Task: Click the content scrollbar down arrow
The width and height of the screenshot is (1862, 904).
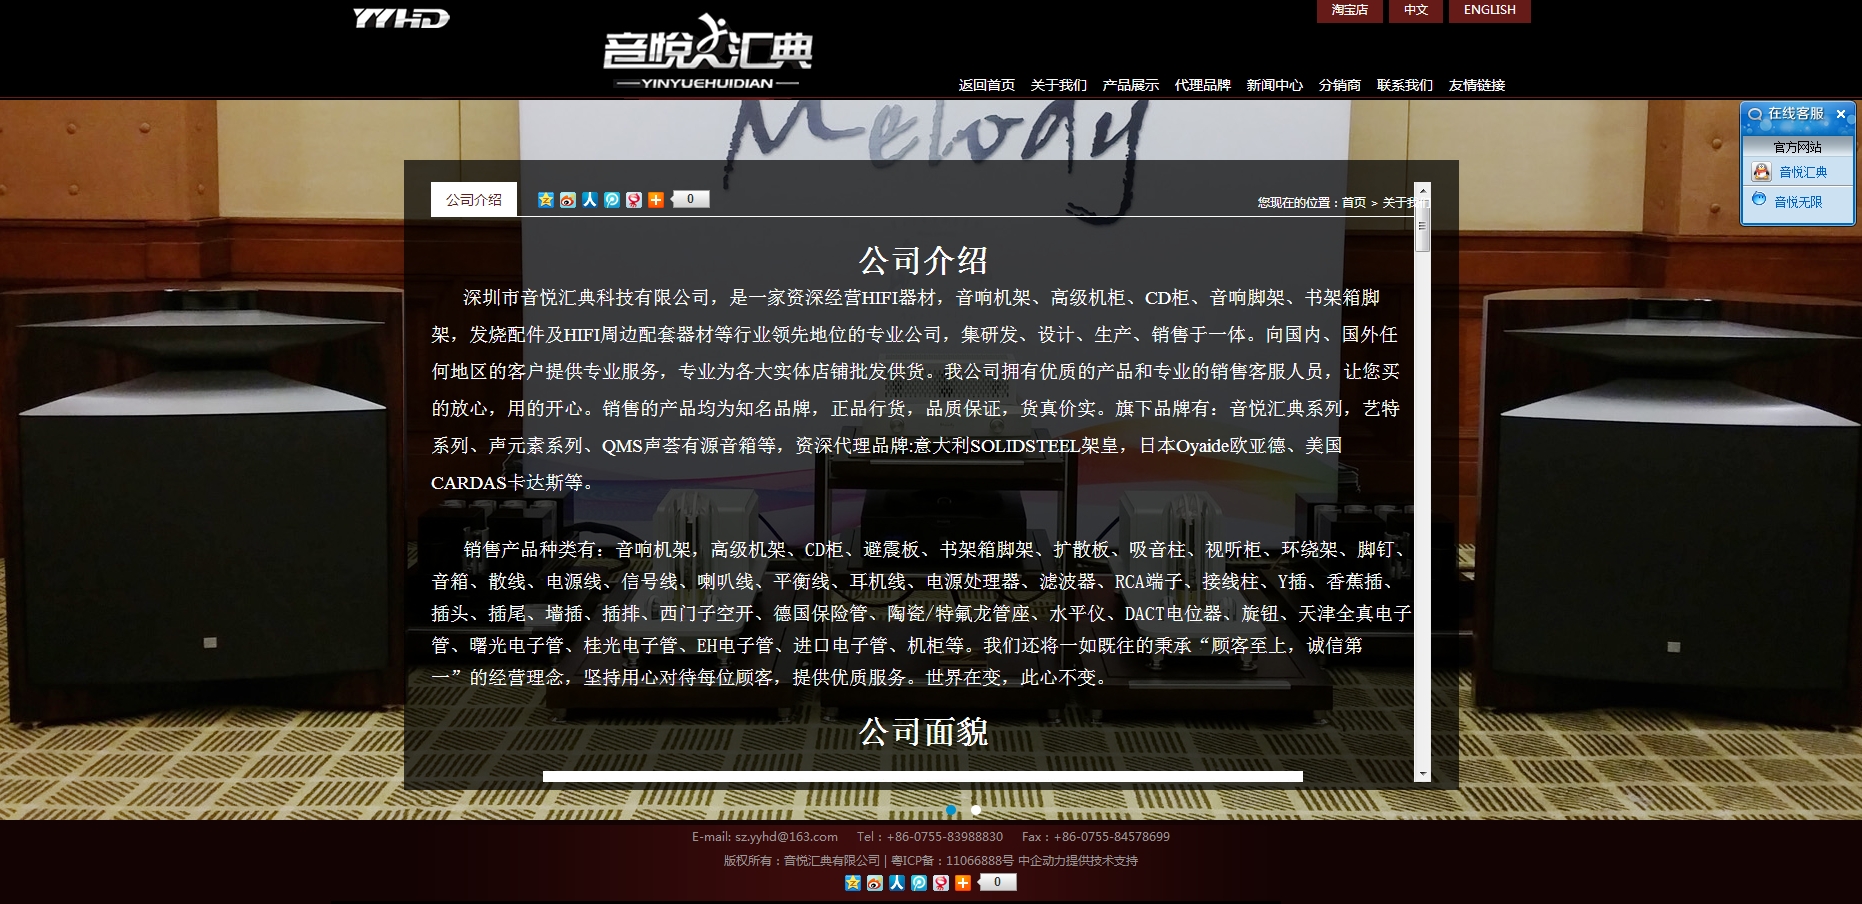Action: [1423, 774]
